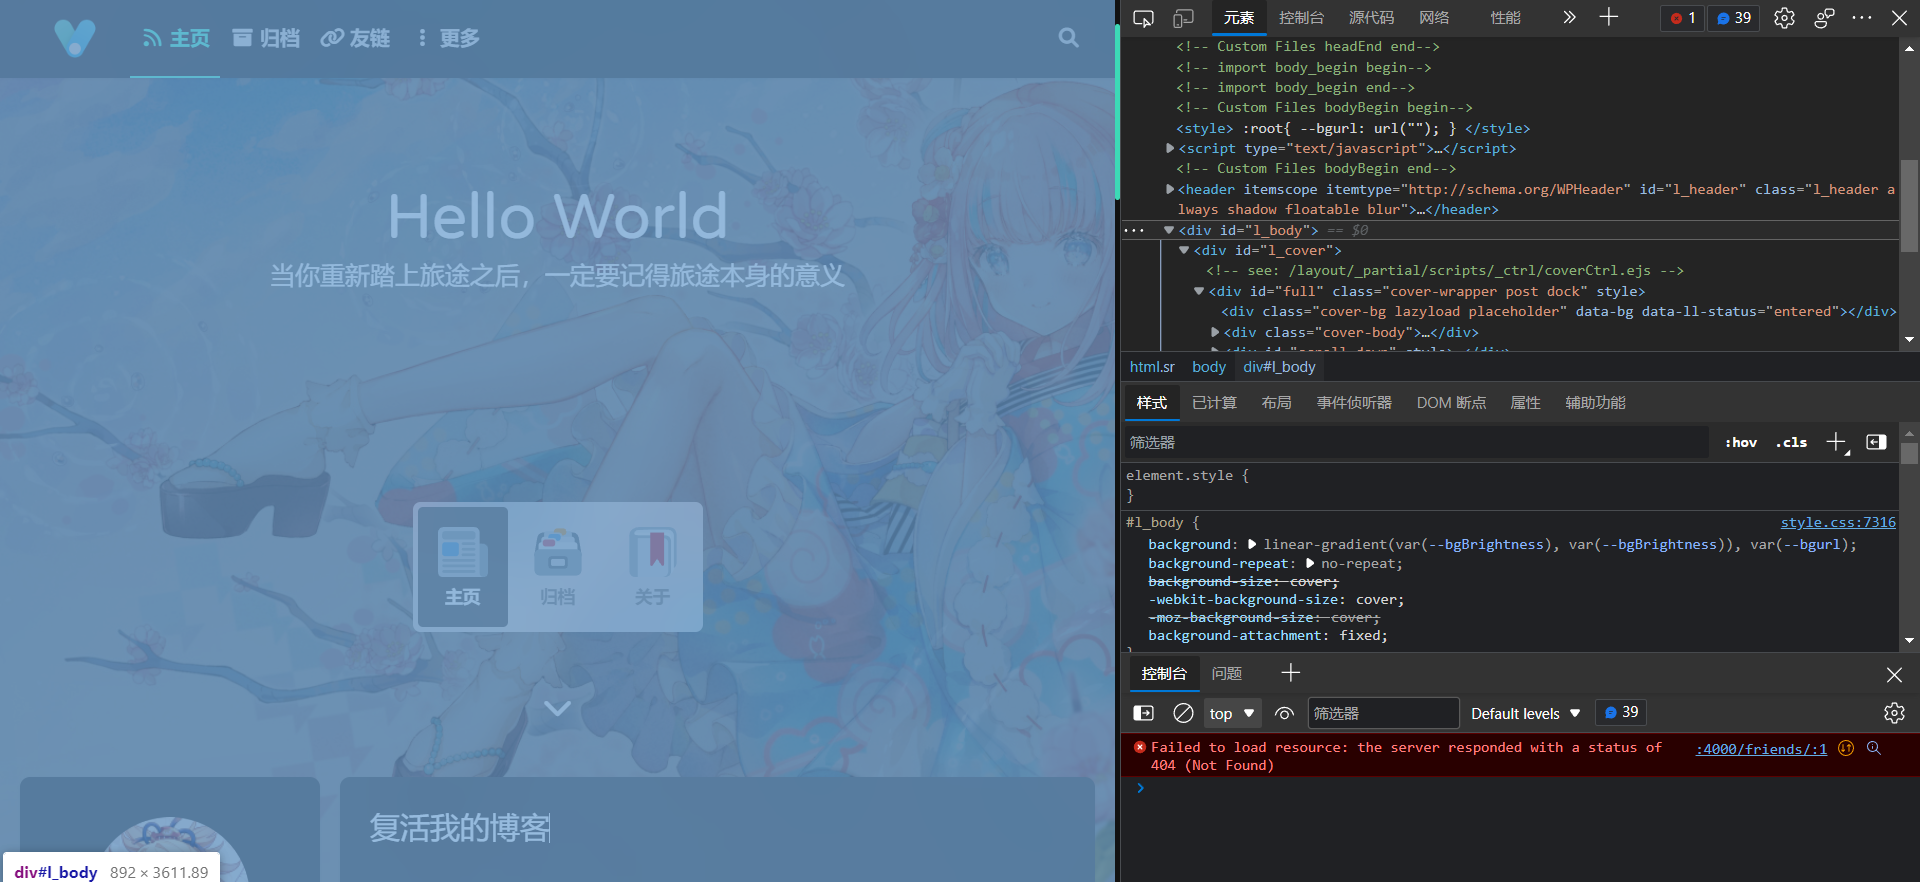The image size is (1920, 882).
Task: Switch to the 已计算 styles tab
Action: [1214, 402]
